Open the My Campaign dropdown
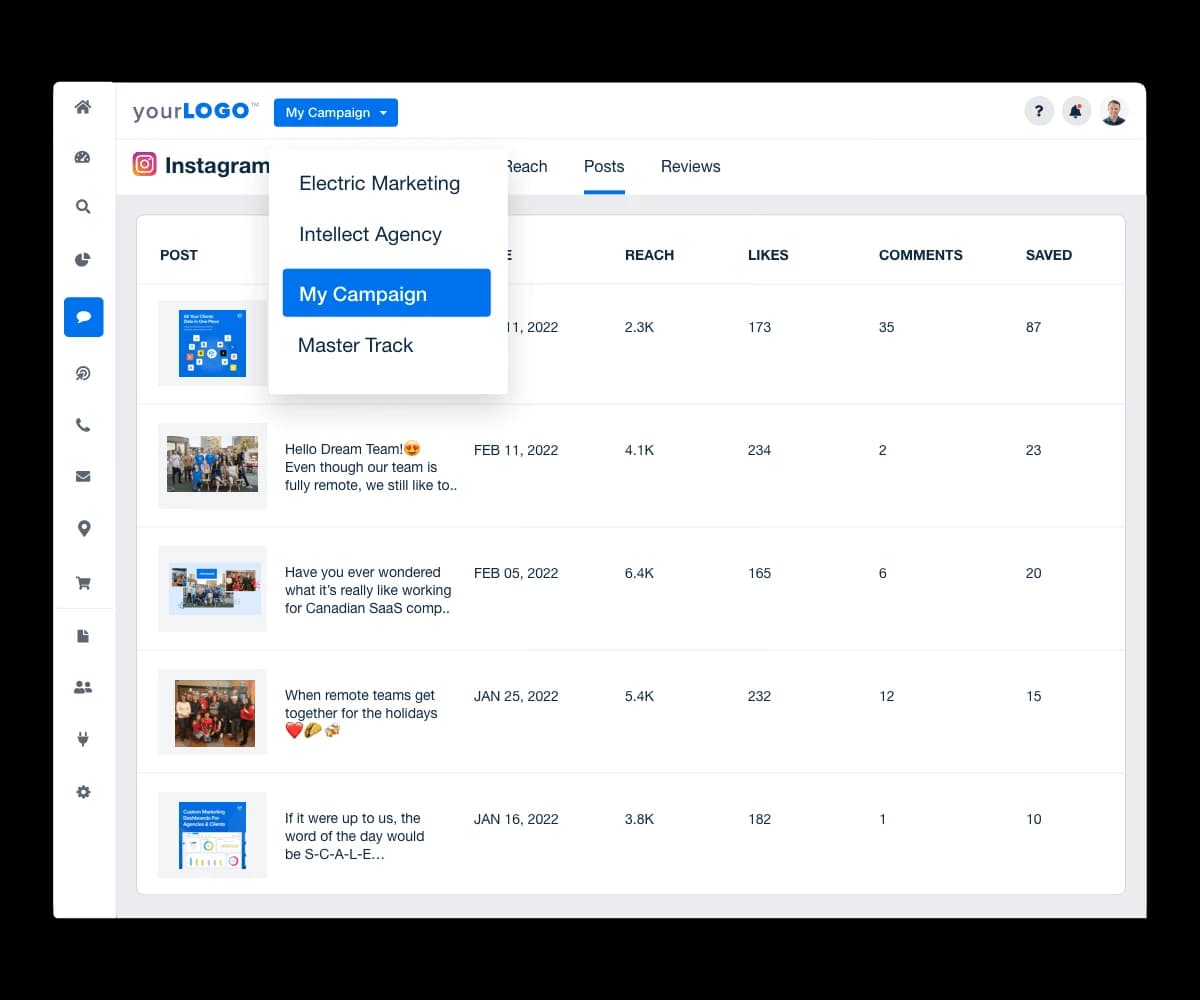This screenshot has height=1000, width=1200. click(x=335, y=112)
